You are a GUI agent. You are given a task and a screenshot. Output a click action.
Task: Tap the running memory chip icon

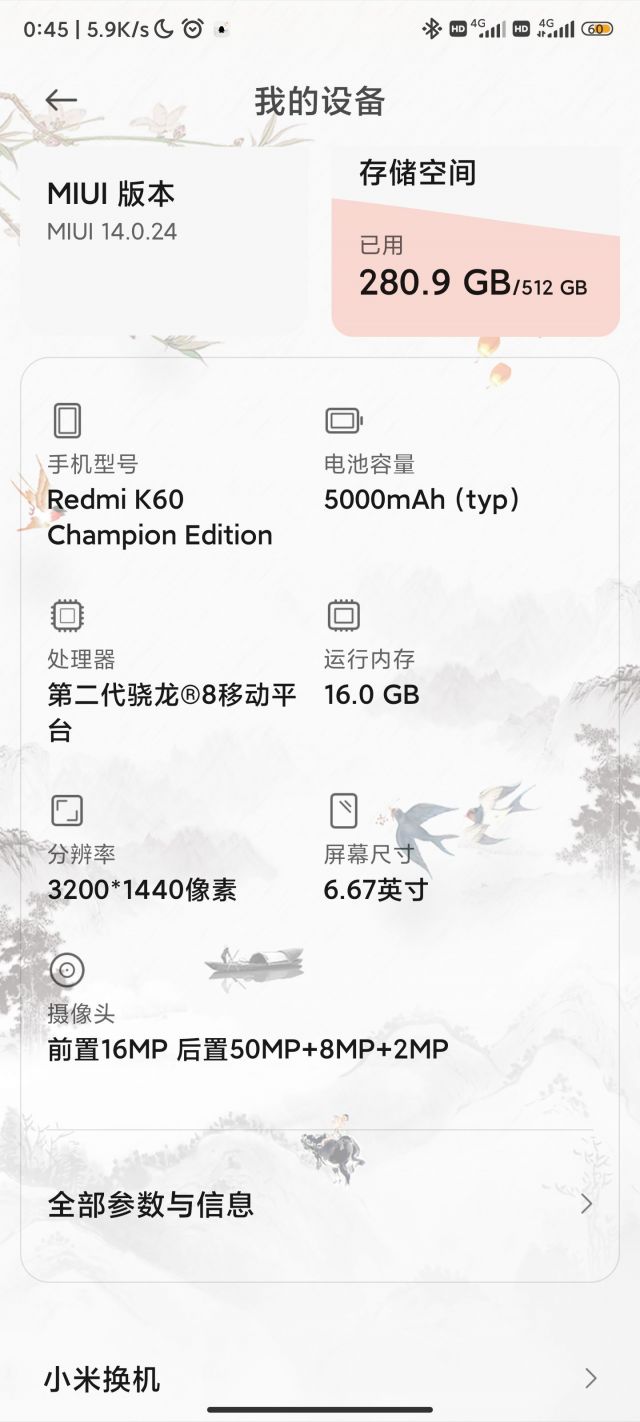[x=343, y=616]
